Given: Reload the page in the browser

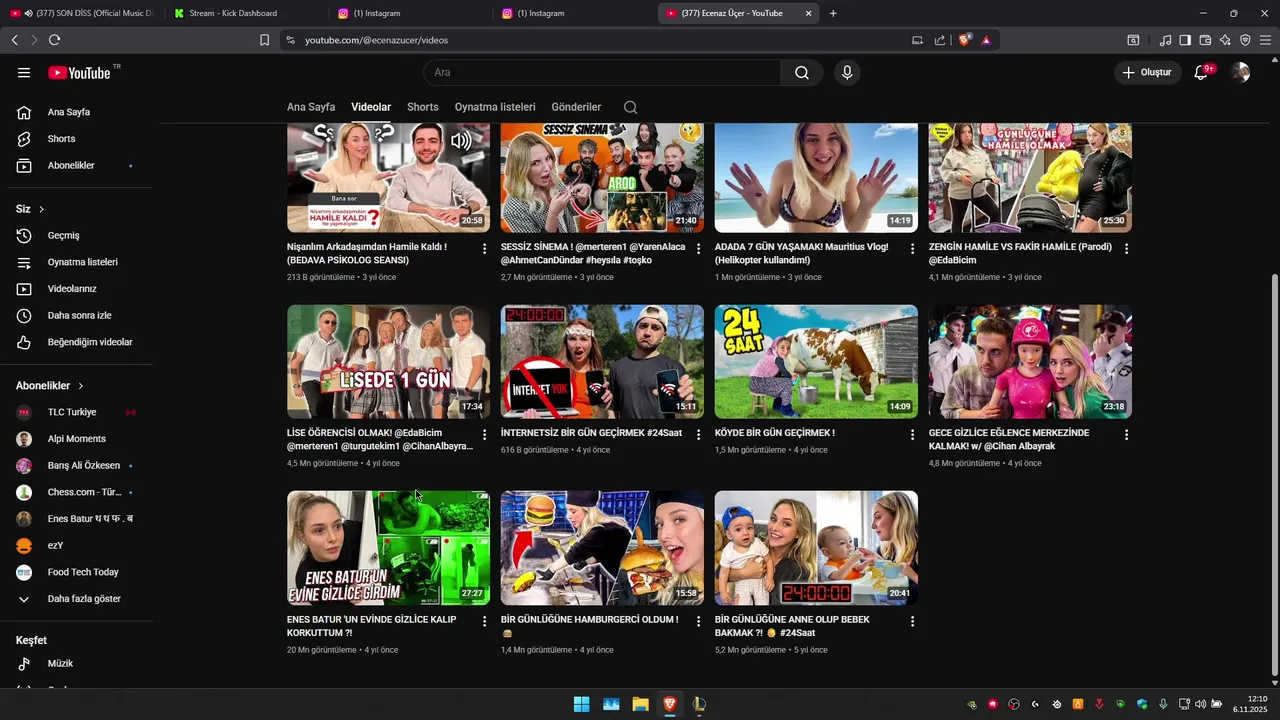Looking at the screenshot, I should (x=54, y=40).
